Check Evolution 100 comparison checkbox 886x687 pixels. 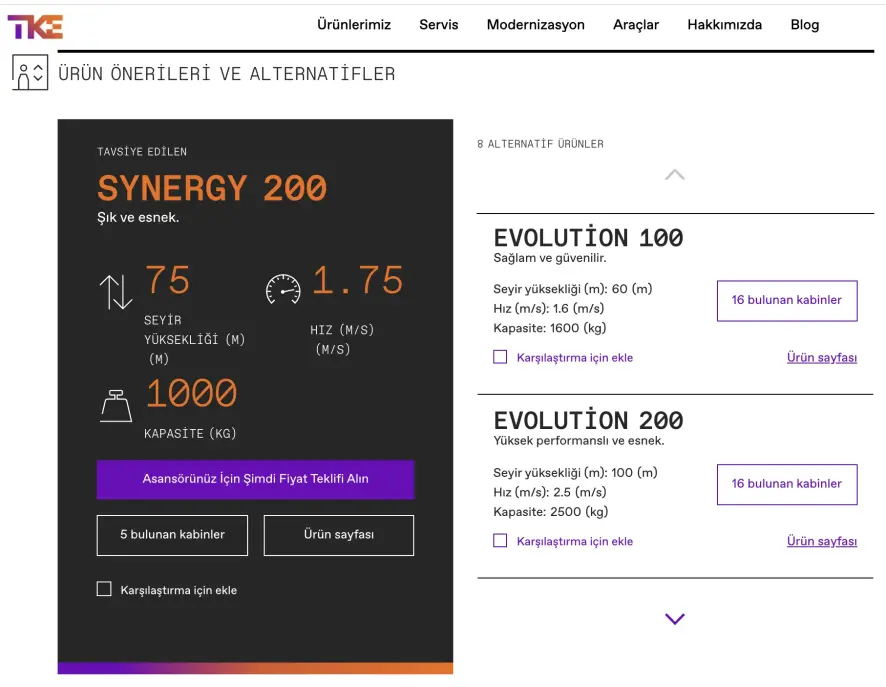click(500, 357)
